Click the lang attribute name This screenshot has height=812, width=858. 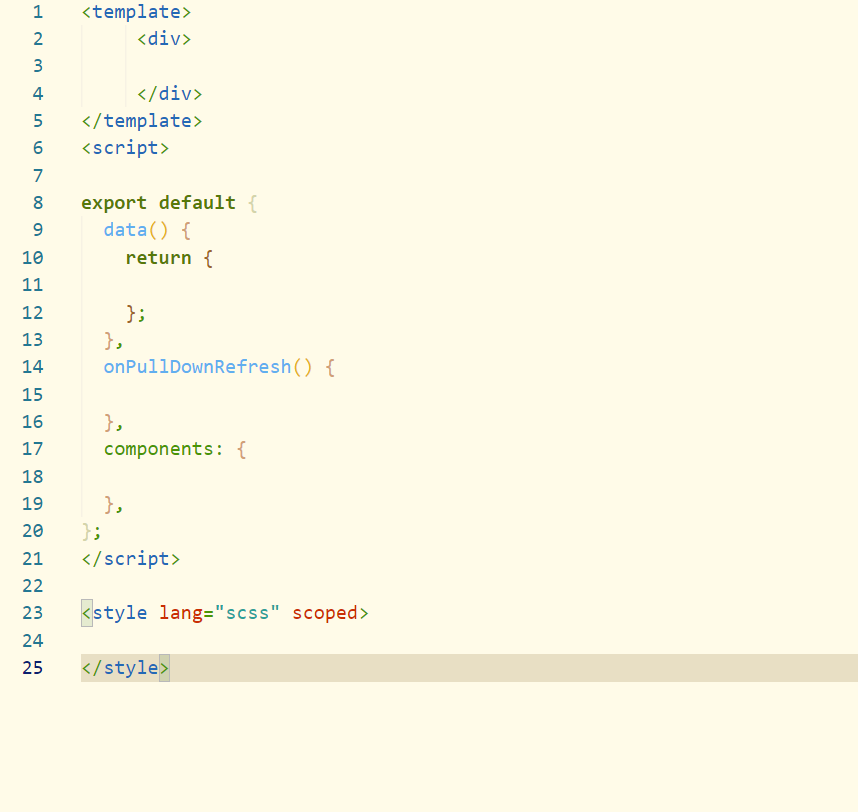point(181,613)
